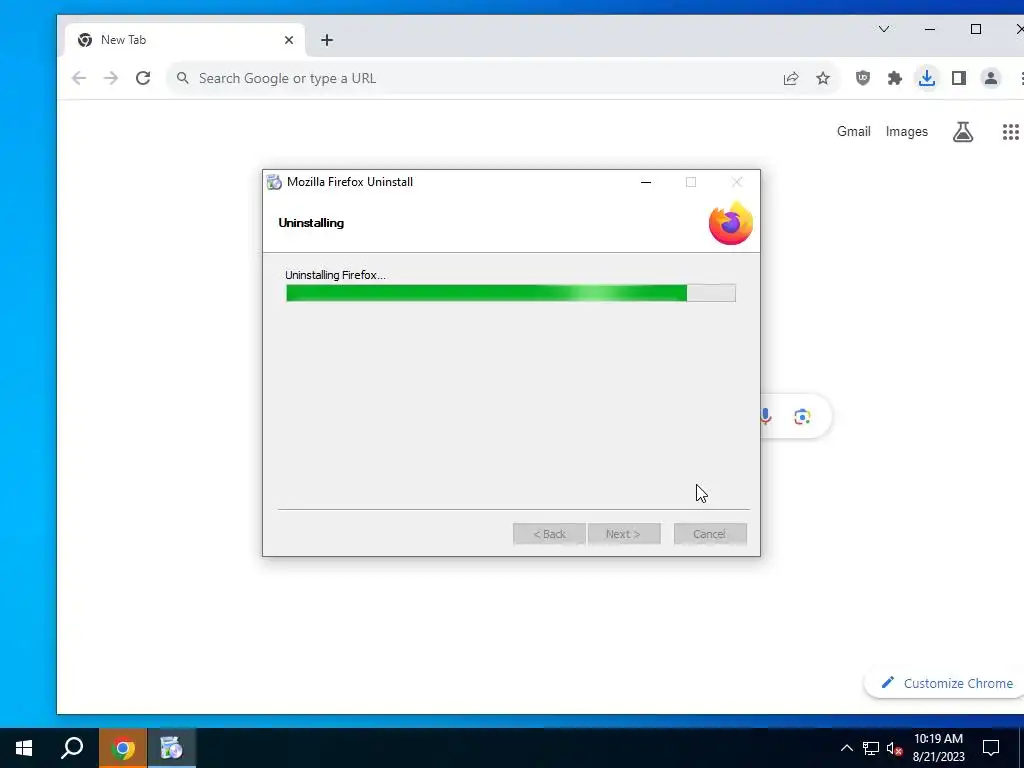
Task: Select the New Tab tab
Action: pyautogui.click(x=185, y=40)
